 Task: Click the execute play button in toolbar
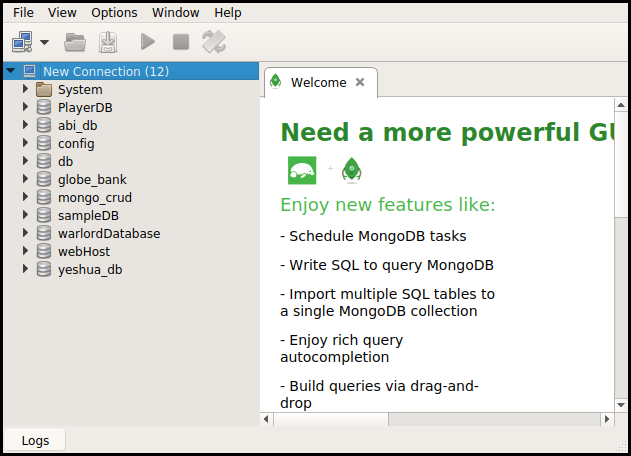click(148, 42)
